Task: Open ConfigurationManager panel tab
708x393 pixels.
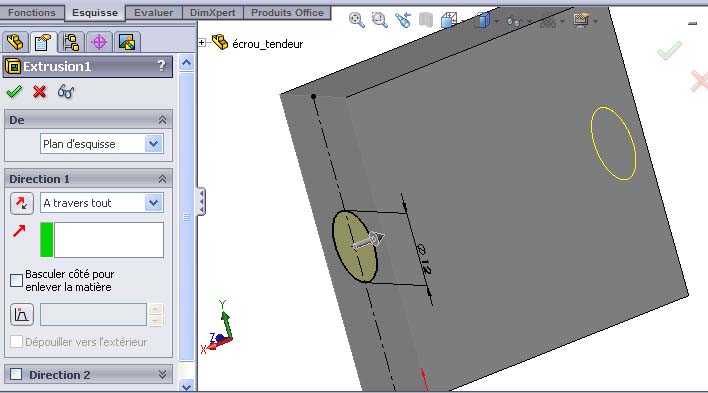Action: pos(71,42)
